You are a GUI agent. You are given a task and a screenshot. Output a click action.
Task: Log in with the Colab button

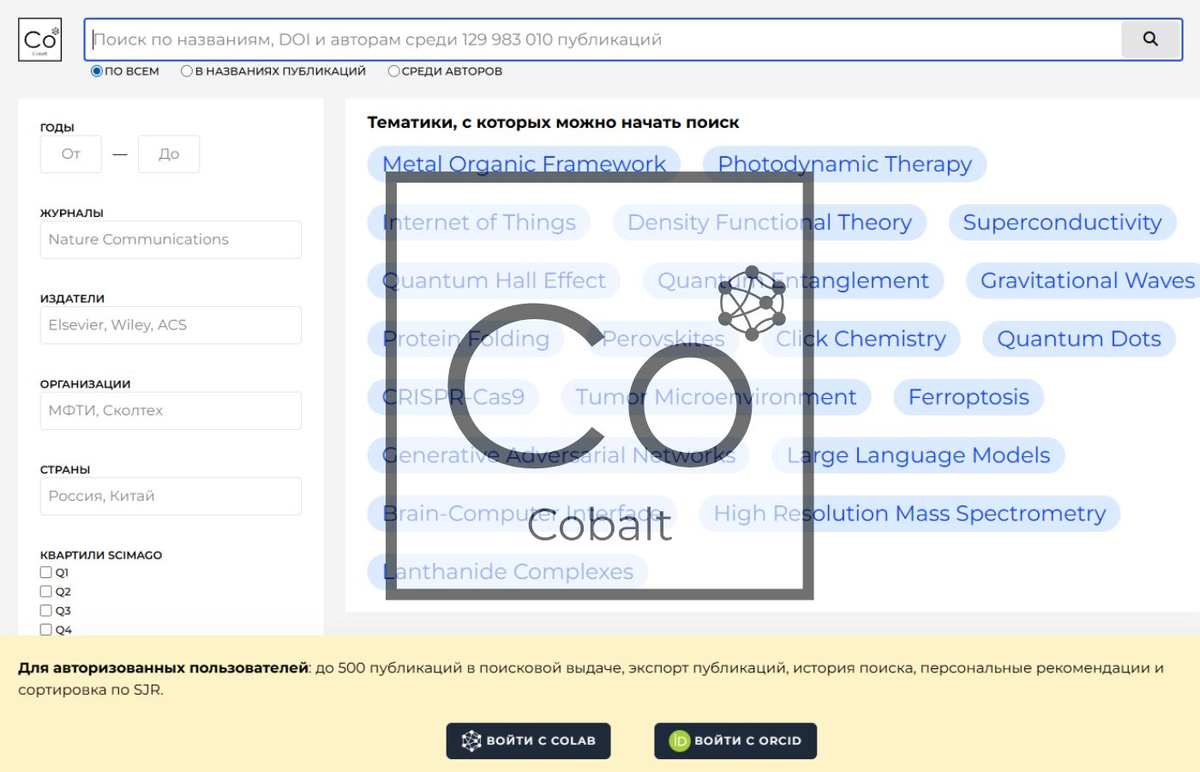point(528,741)
